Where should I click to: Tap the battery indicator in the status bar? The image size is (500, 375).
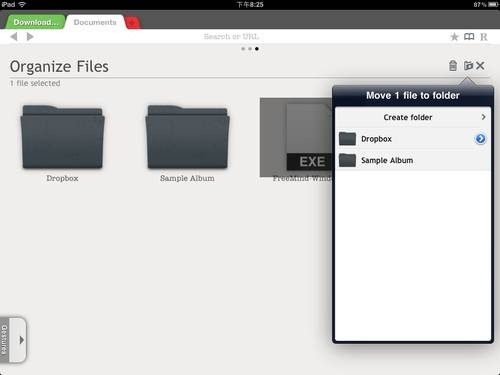[493, 5]
